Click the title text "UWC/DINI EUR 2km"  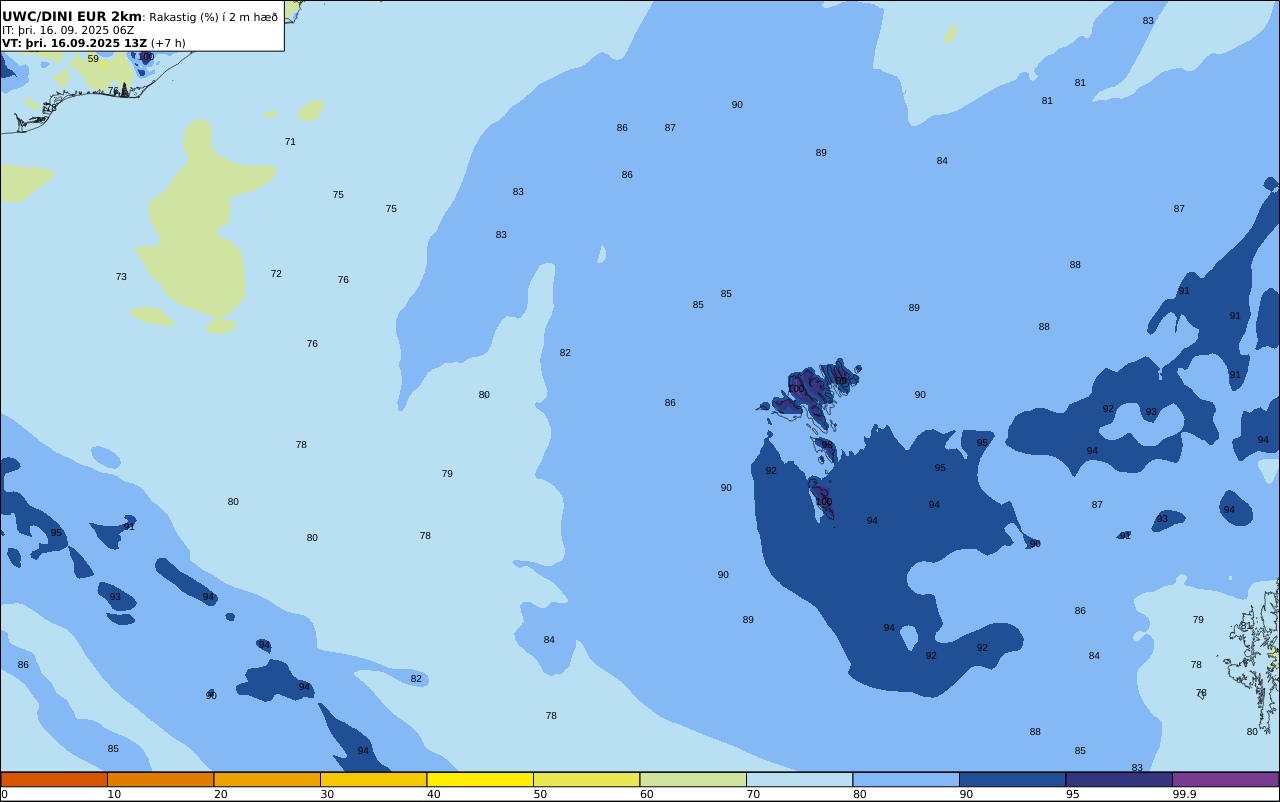pos(72,16)
